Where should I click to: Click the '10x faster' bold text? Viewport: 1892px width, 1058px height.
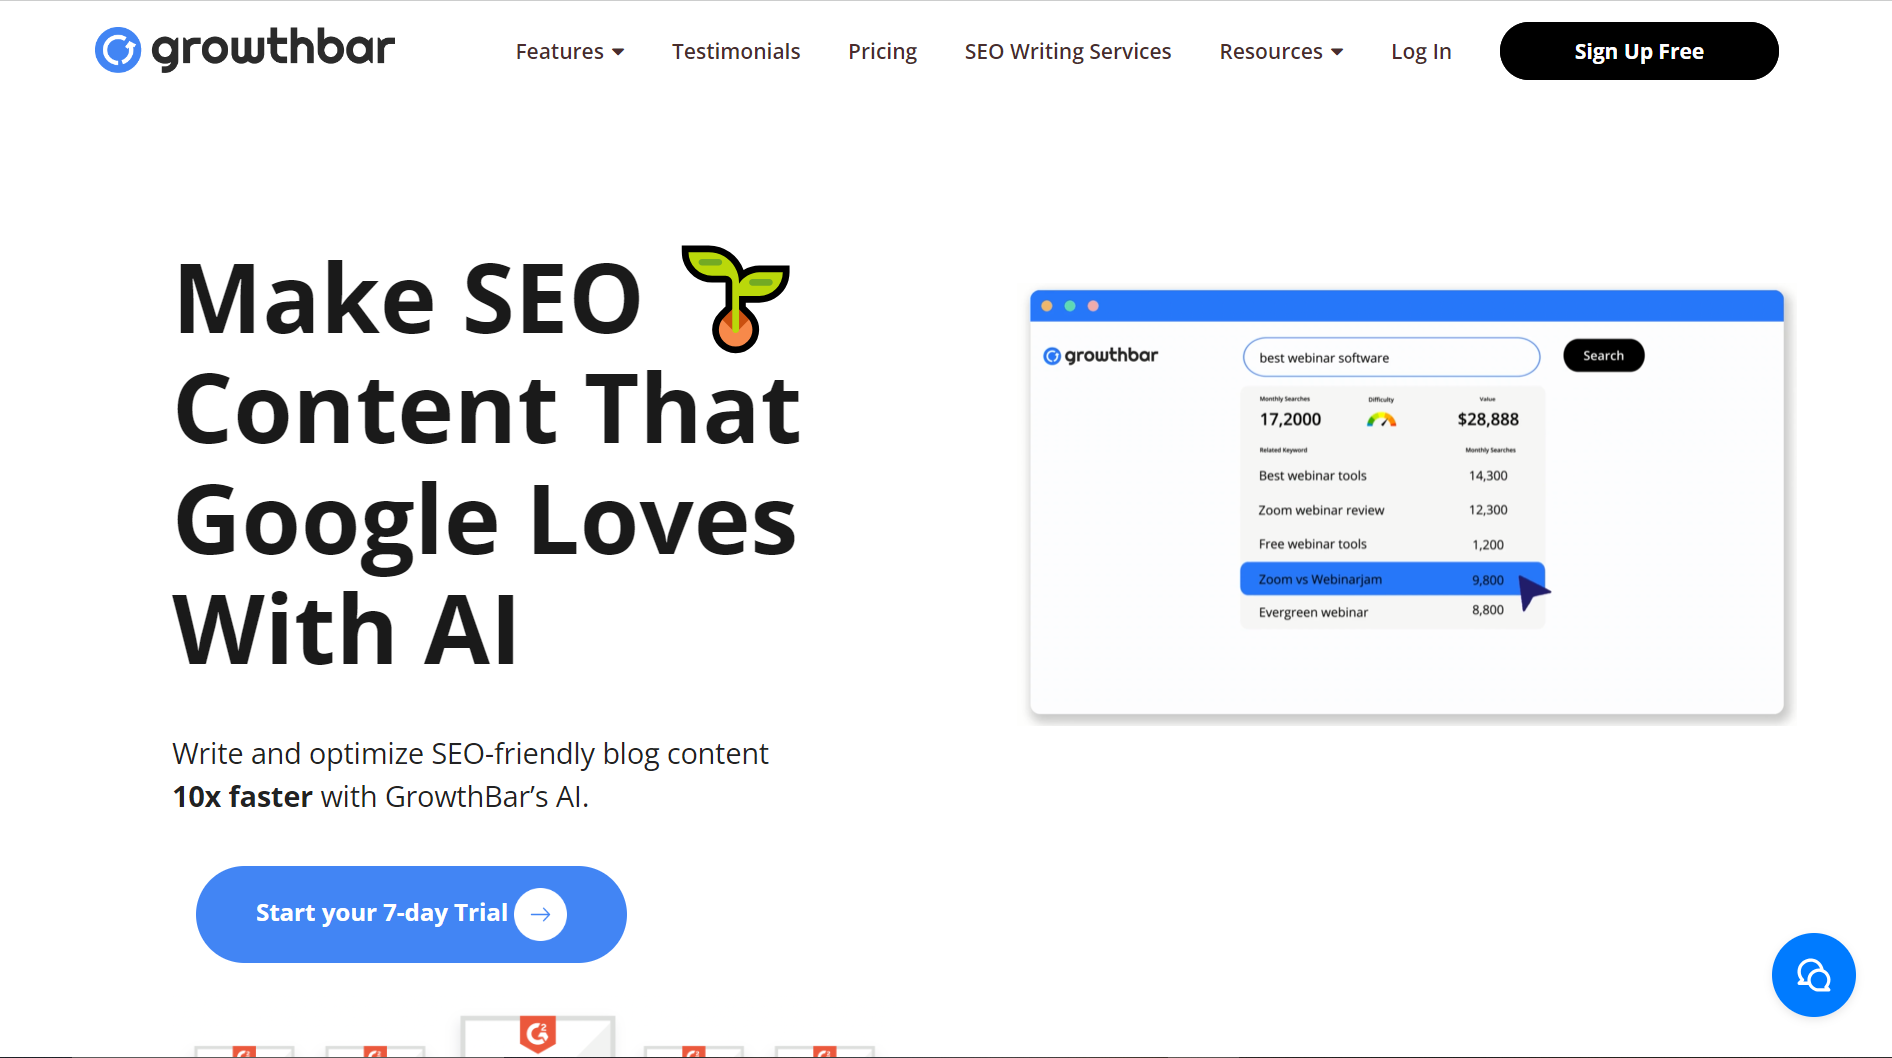tap(242, 797)
